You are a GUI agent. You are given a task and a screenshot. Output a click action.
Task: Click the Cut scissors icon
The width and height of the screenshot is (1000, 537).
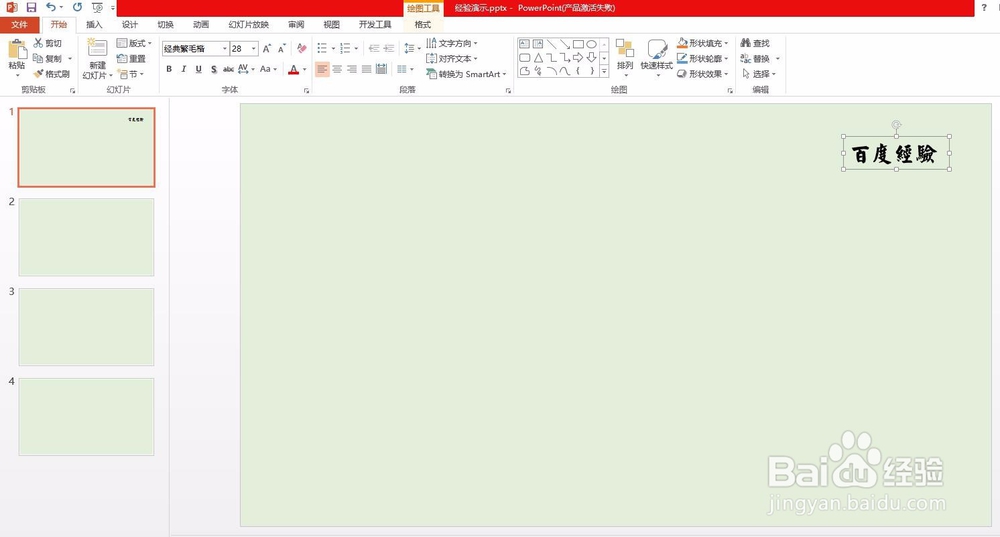pyautogui.click(x=38, y=43)
